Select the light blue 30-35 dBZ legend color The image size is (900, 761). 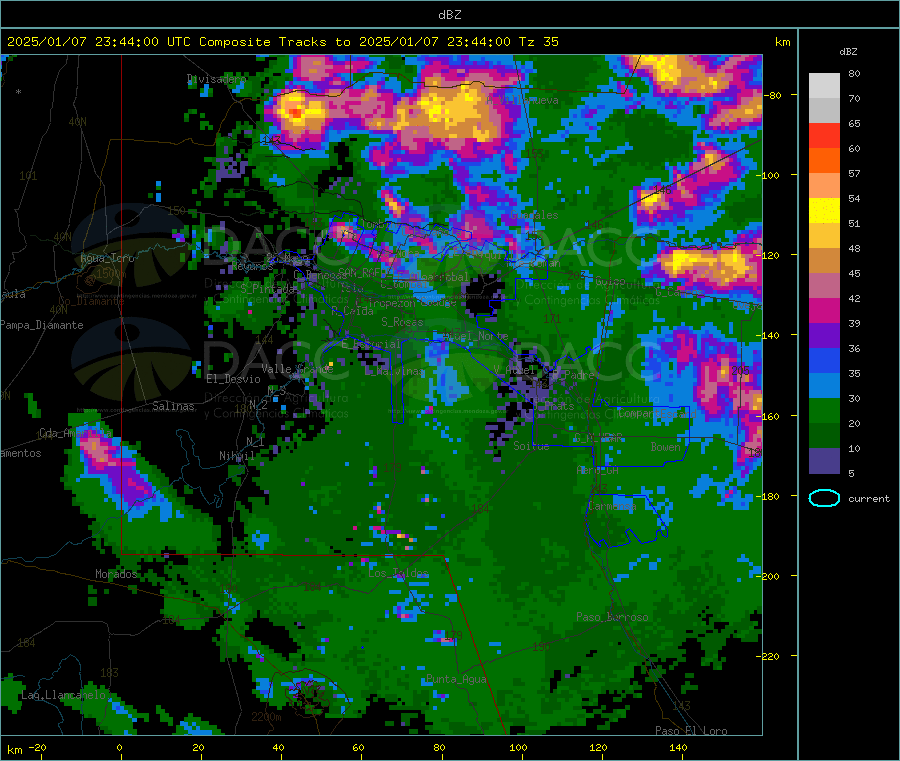coord(824,386)
